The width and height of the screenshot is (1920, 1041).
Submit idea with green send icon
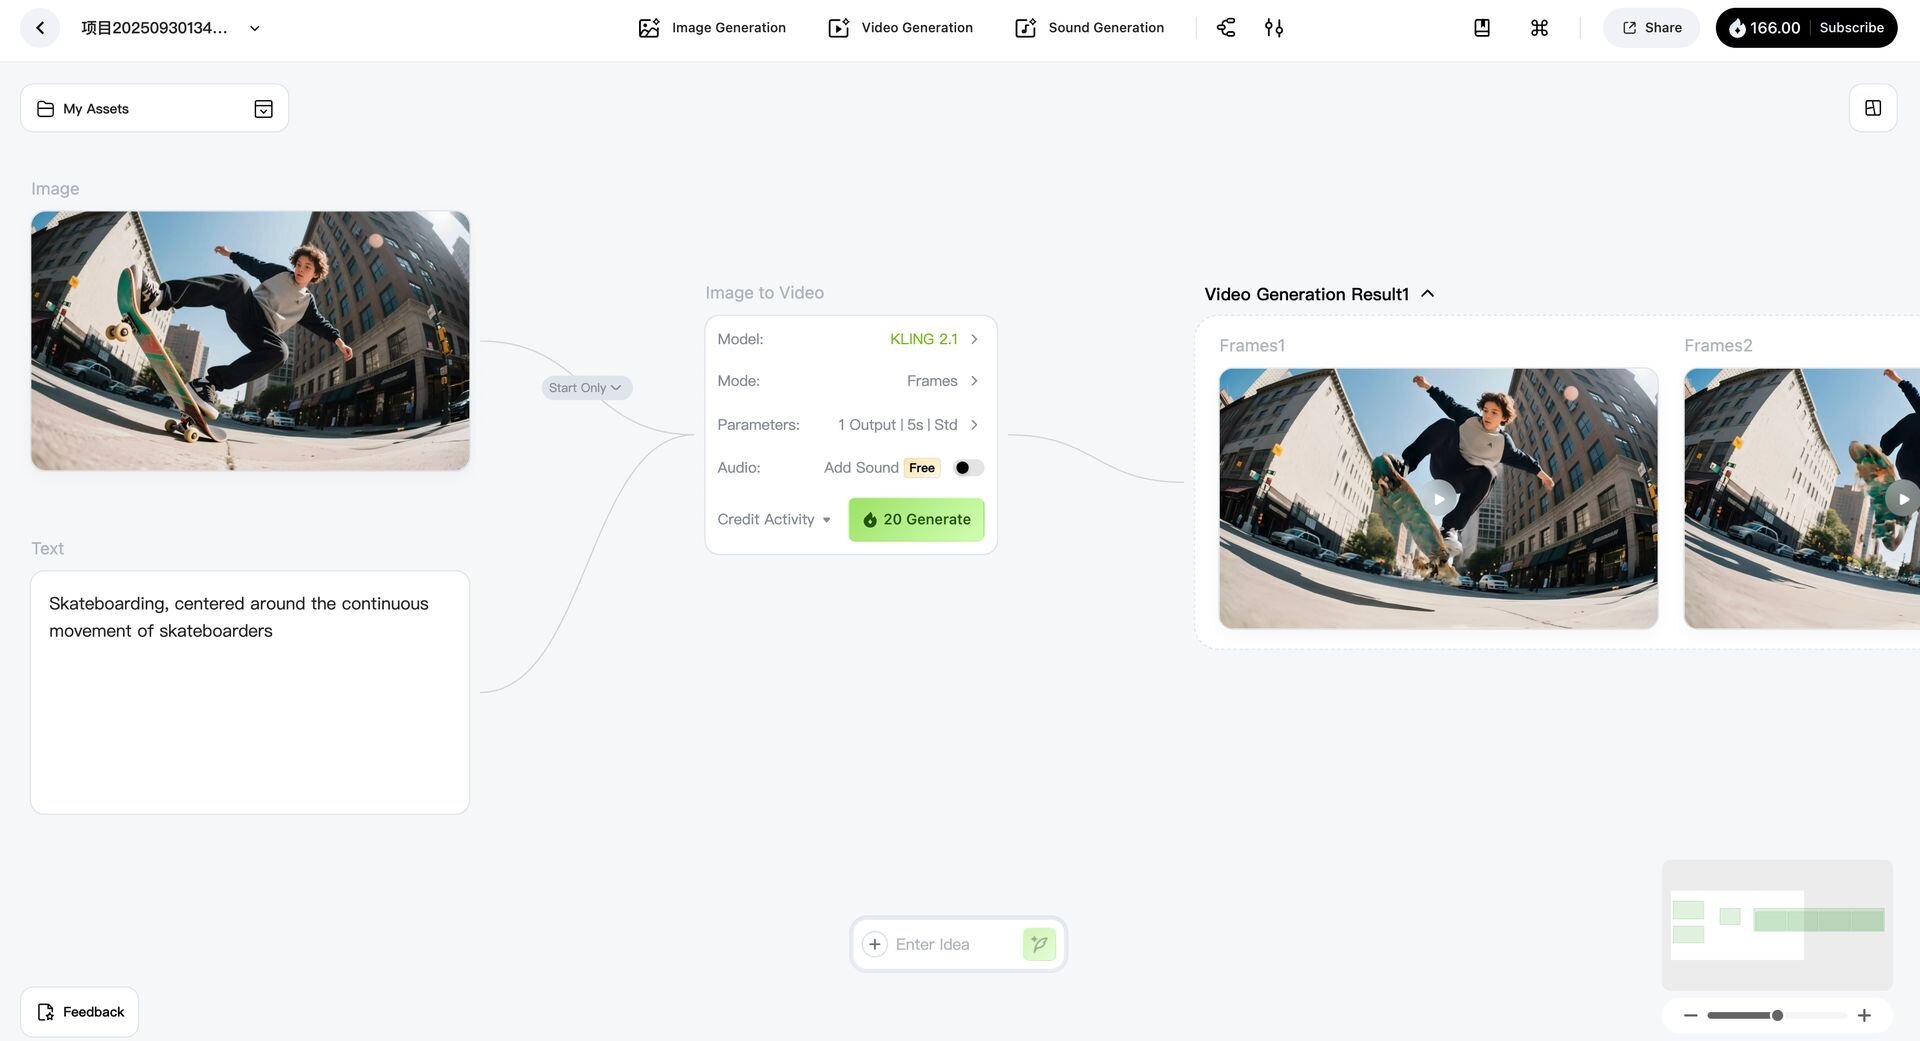tap(1039, 944)
